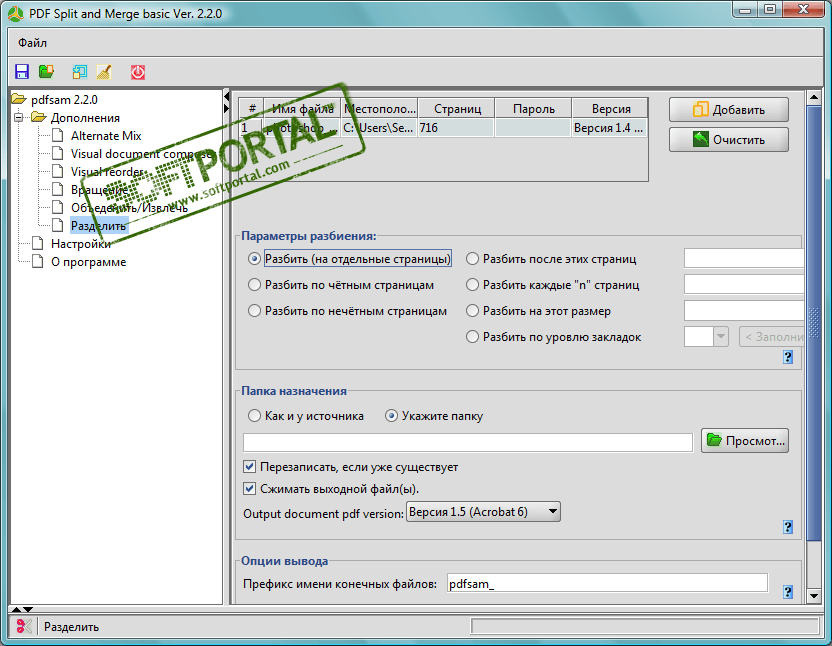Toggle Сжимать выходной файл(ы) checkbox
This screenshot has height=646, width=832.
(x=249, y=488)
